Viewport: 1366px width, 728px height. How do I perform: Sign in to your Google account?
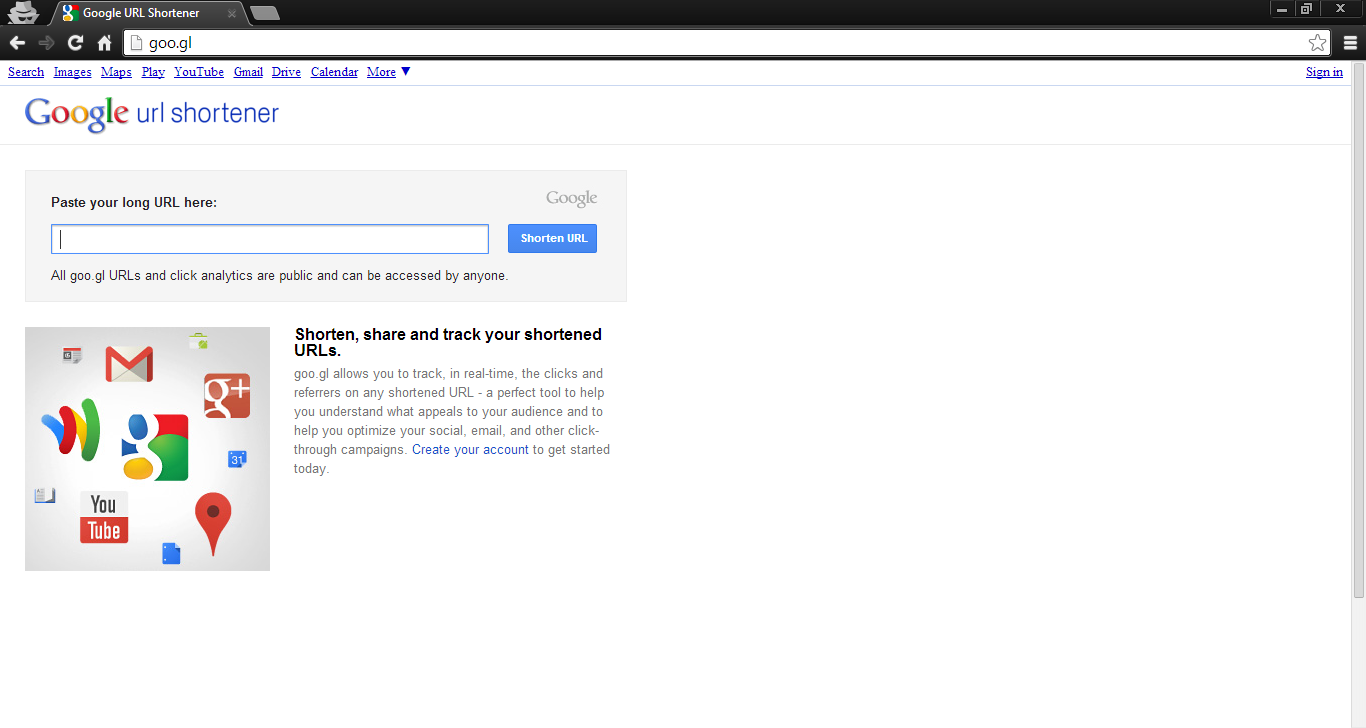click(x=1323, y=71)
